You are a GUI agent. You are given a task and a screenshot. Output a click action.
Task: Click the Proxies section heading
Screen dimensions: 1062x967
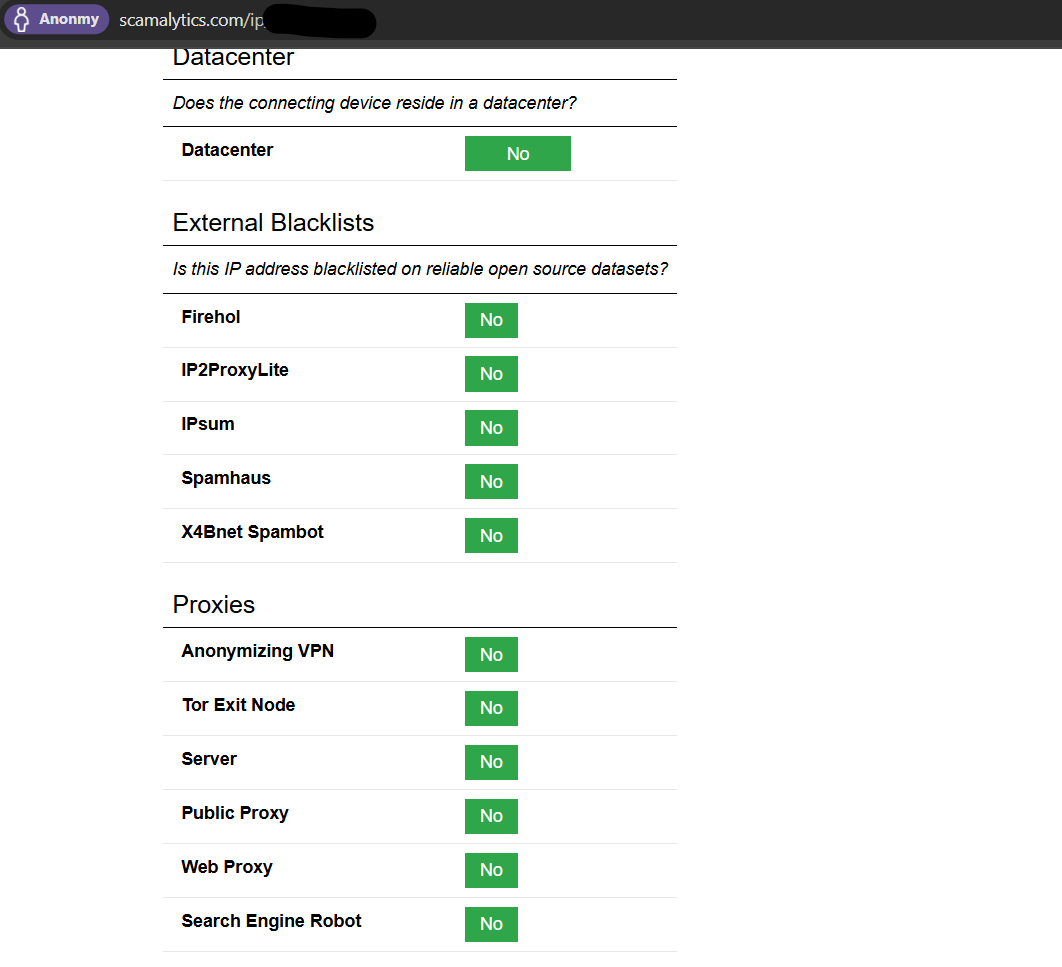(x=214, y=605)
